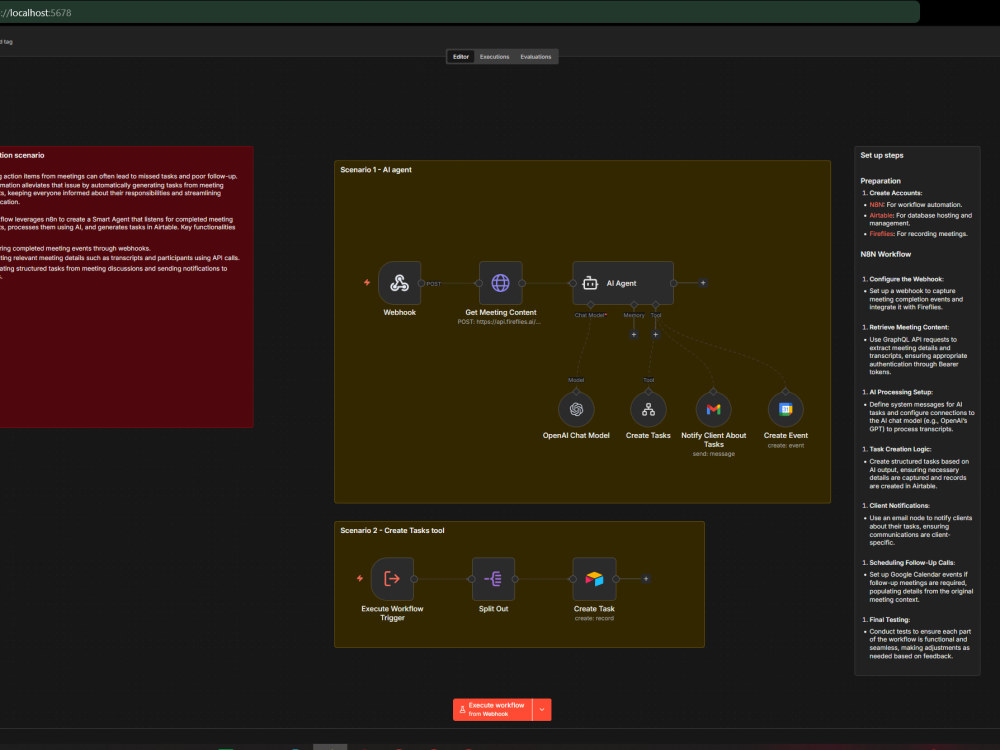
Task: Open the Execute Workflow Trigger node
Action: pyautogui.click(x=392, y=579)
